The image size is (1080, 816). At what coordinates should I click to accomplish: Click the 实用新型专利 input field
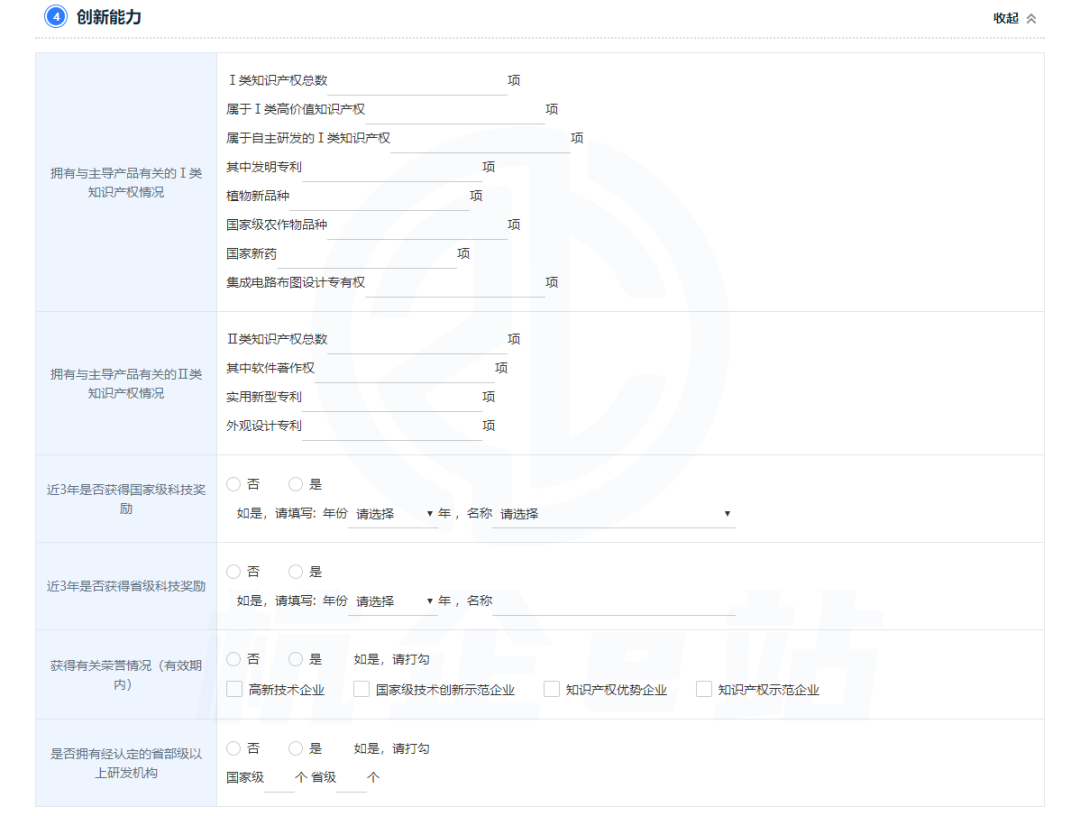pyautogui.click(x=391, y=398)
